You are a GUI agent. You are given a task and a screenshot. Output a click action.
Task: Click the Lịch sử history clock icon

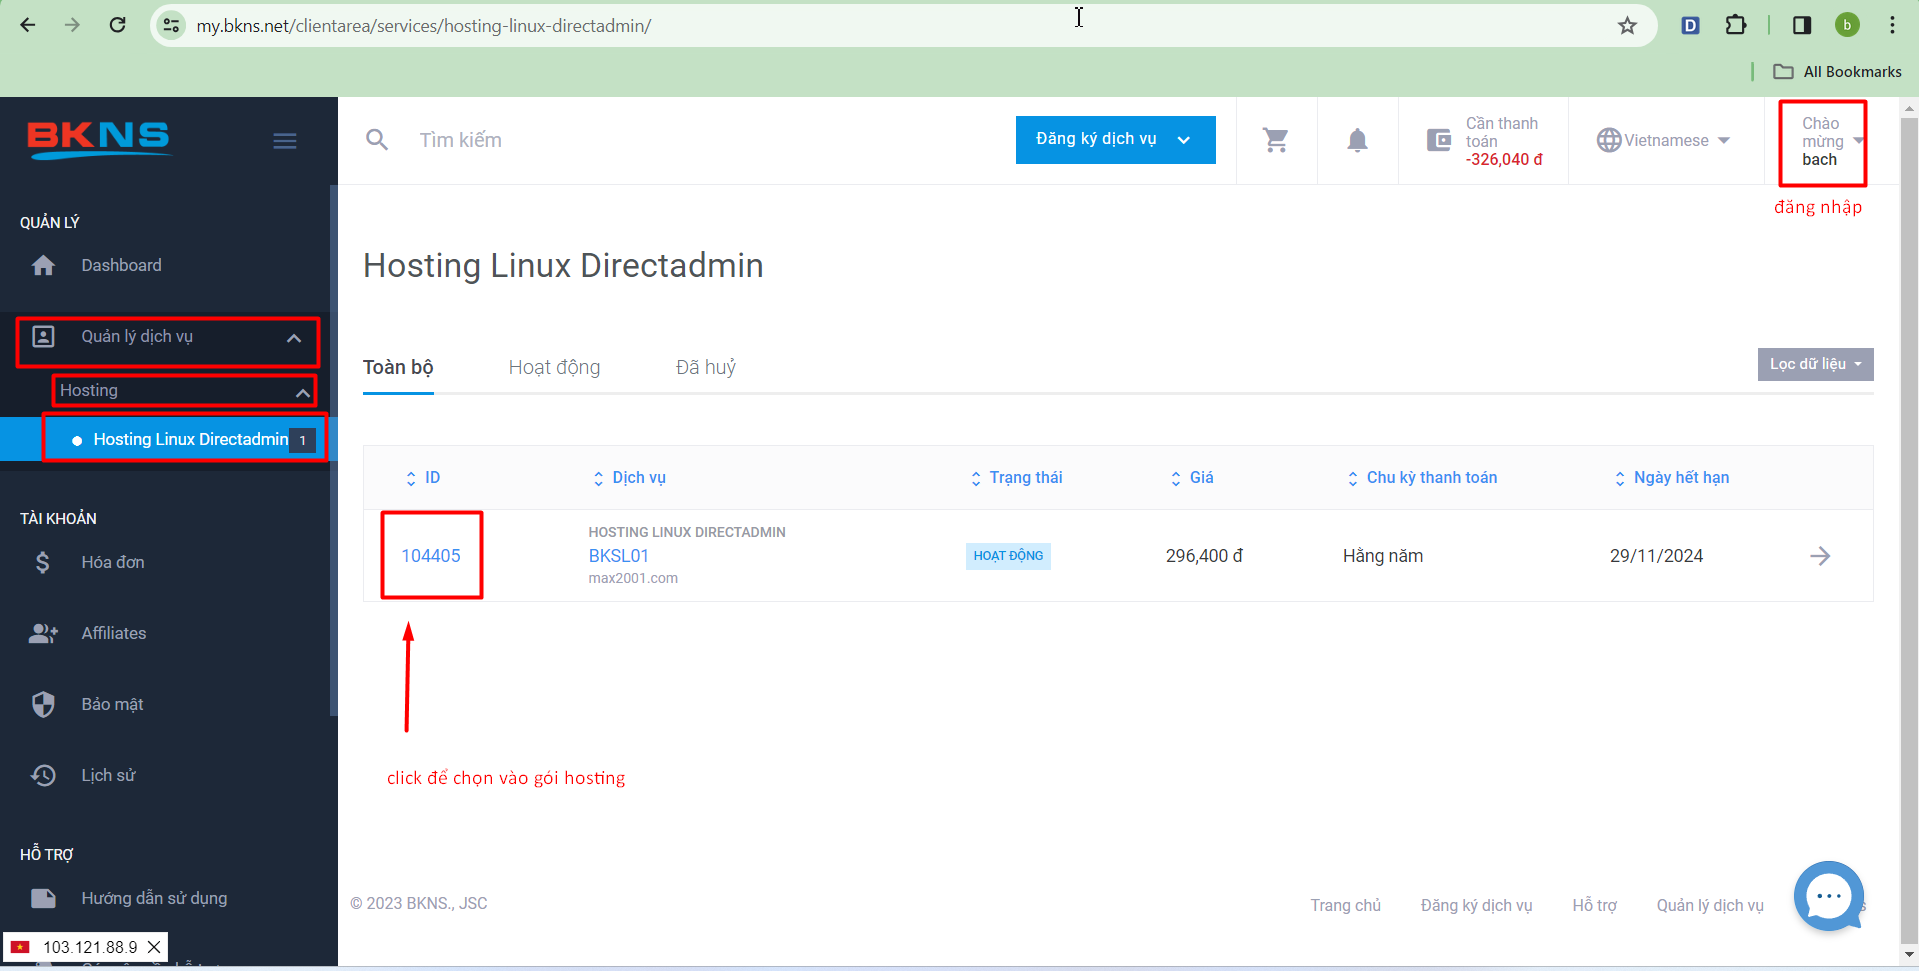coord(43,775)
